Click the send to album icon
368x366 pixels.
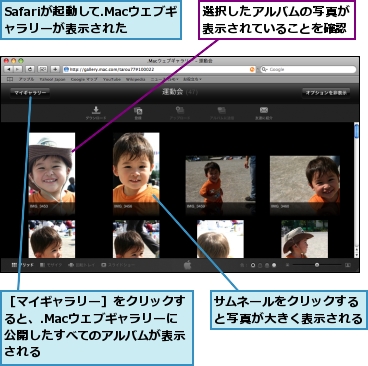tap(222, 110)
